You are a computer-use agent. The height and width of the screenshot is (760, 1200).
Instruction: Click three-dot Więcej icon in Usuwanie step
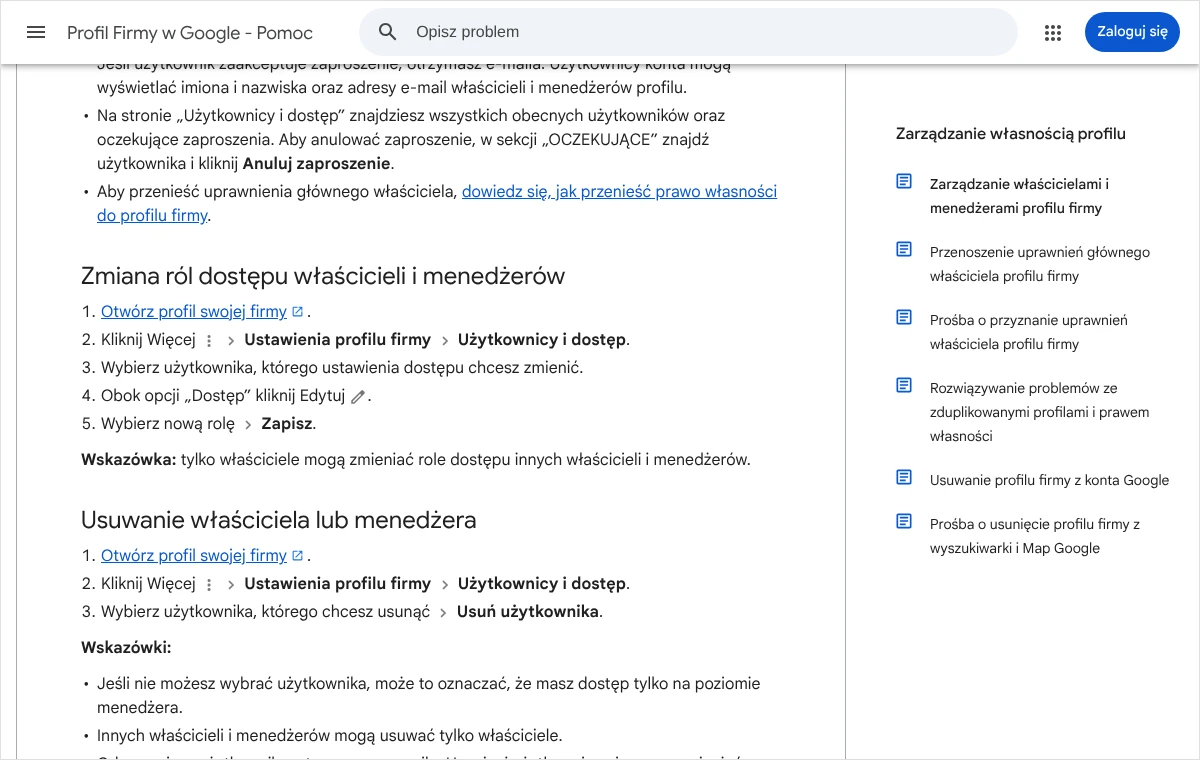(x=209, y=584)
